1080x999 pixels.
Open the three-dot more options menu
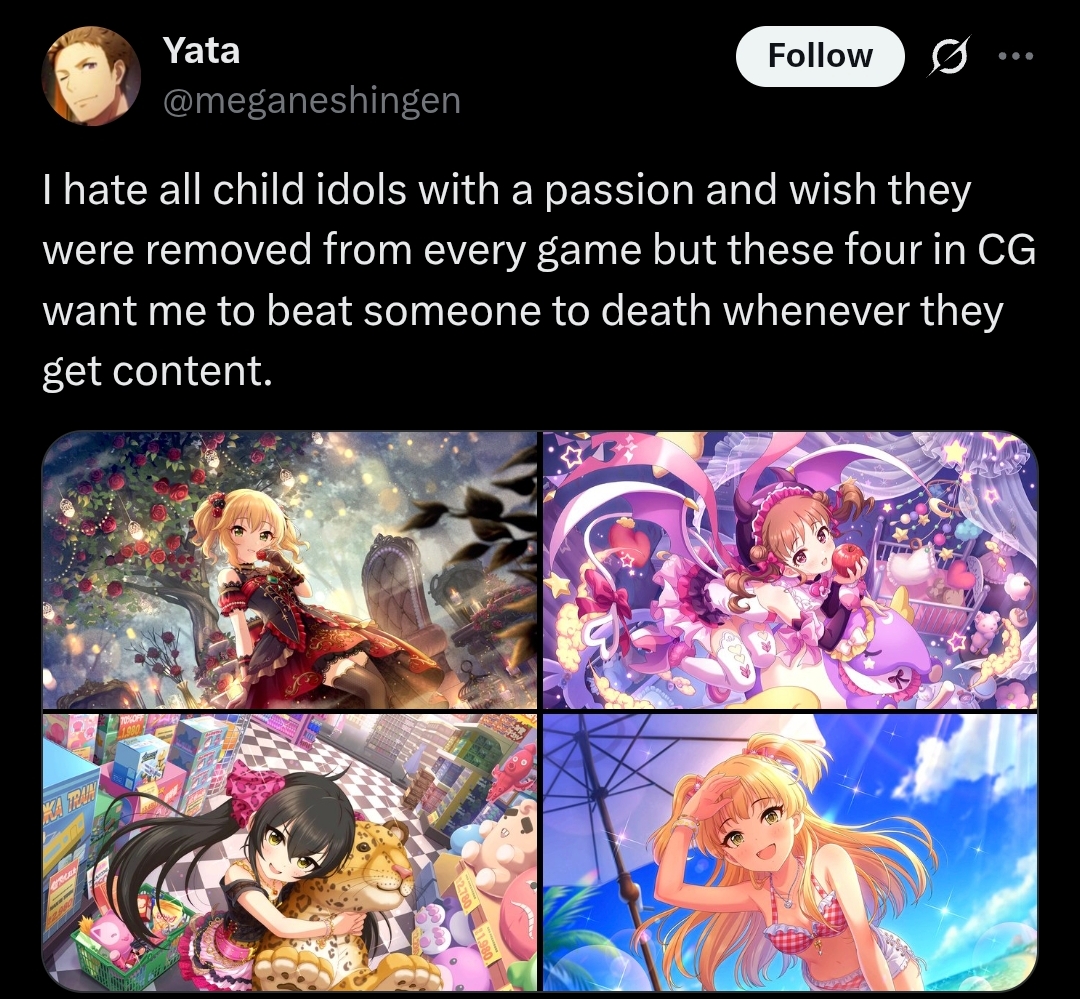point(1016,56)
